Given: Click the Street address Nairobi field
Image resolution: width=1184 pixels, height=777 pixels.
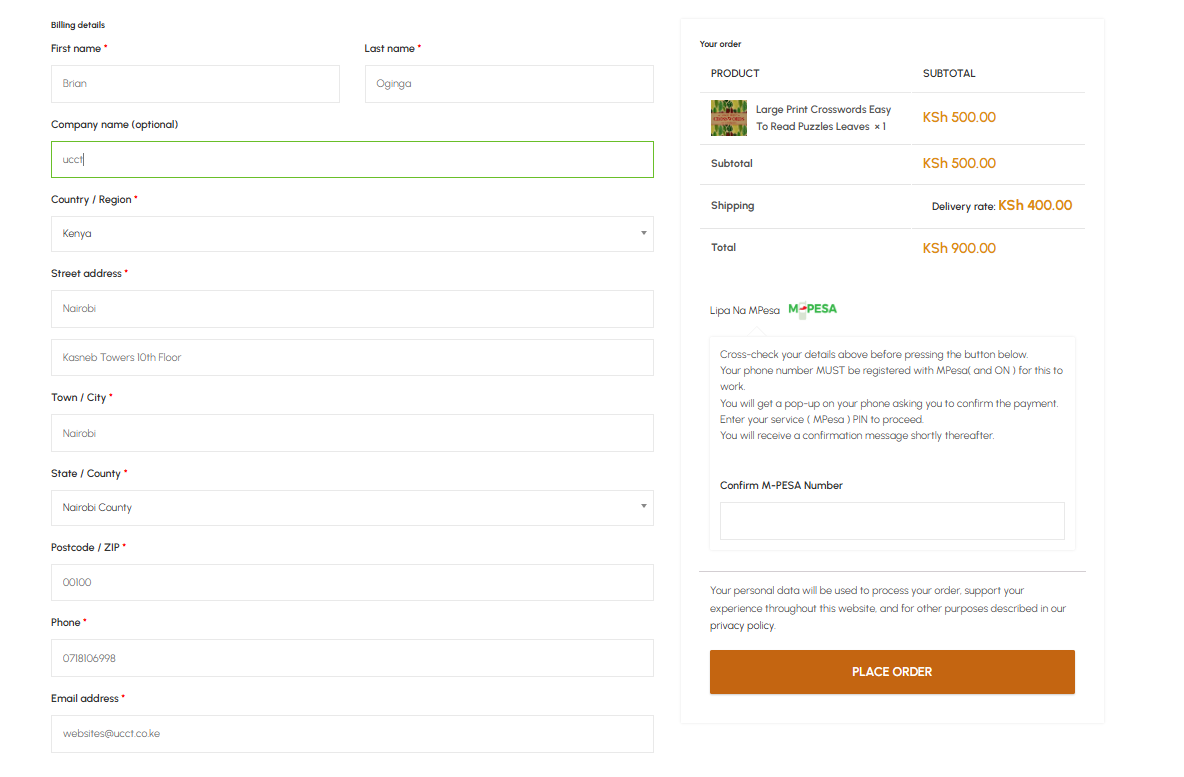Looking at the screenshot, I should (352, 309).
